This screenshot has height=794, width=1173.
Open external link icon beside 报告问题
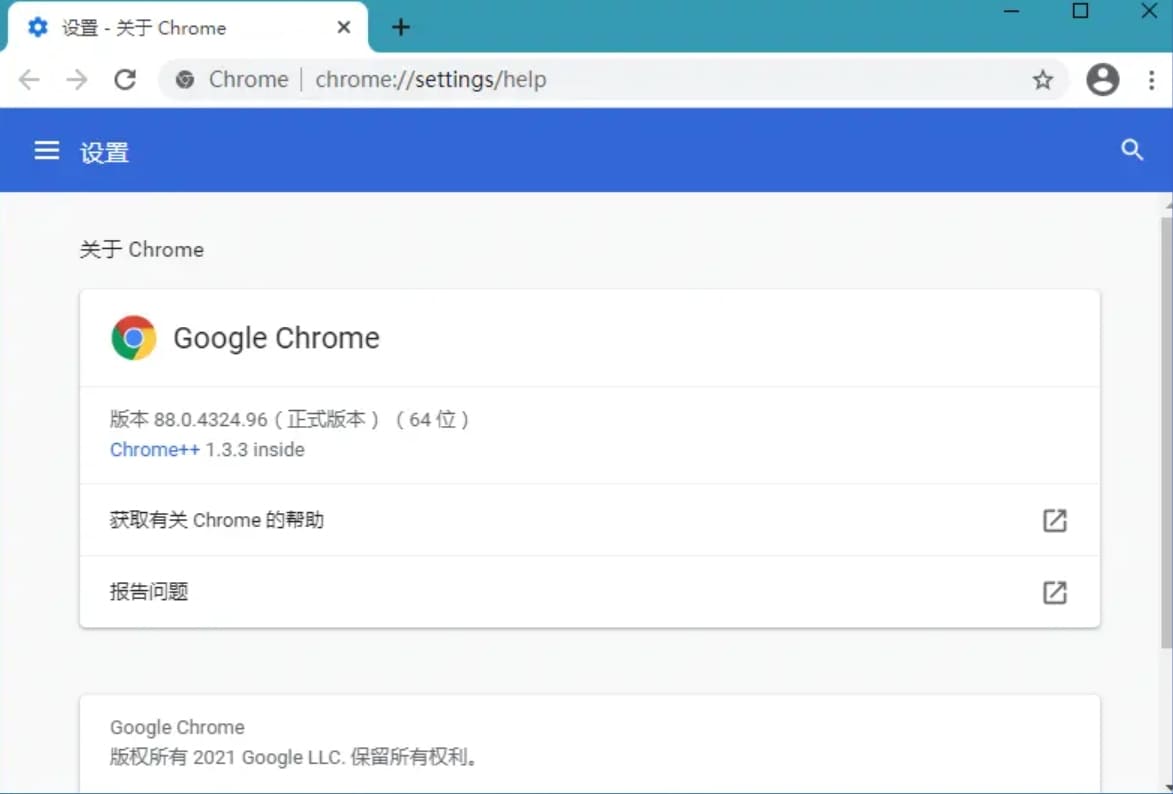1054,592
